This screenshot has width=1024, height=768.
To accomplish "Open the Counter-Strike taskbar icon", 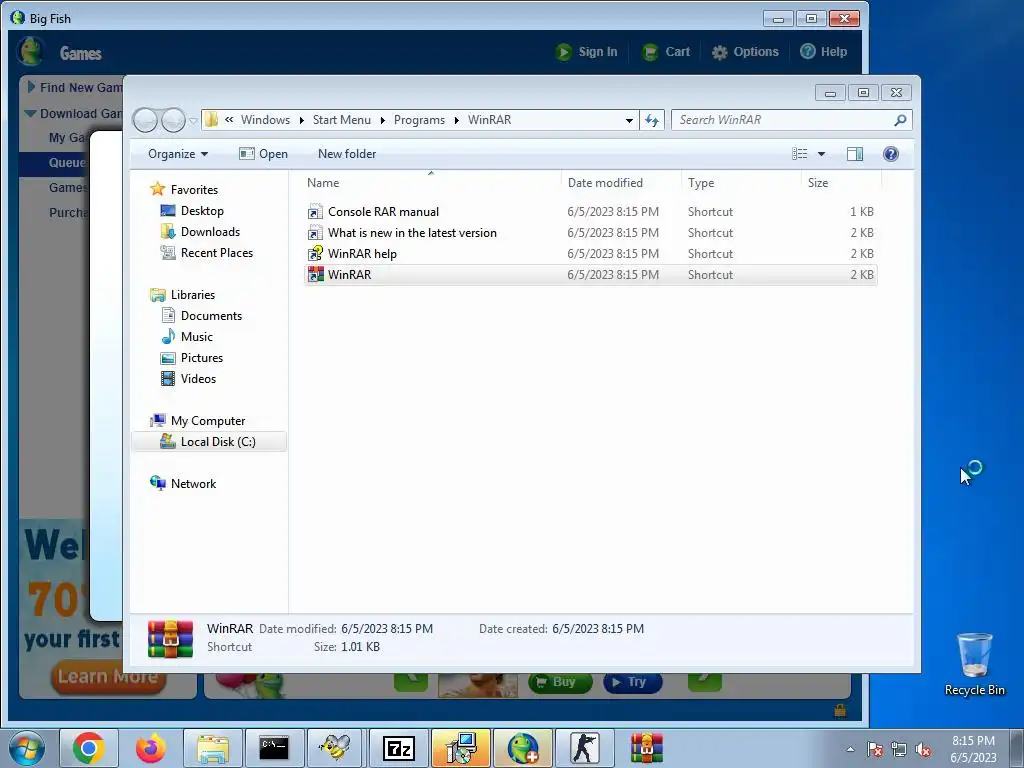I will (584, 748).
